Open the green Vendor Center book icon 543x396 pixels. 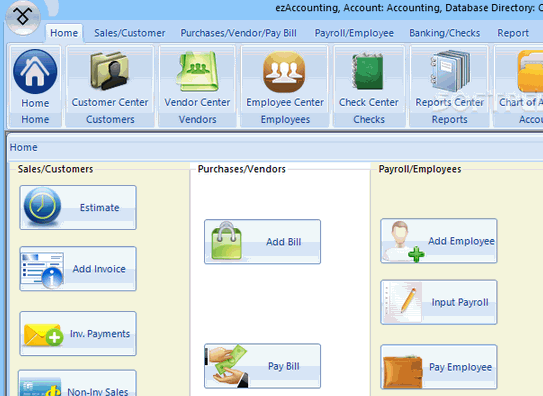(197, 71)
